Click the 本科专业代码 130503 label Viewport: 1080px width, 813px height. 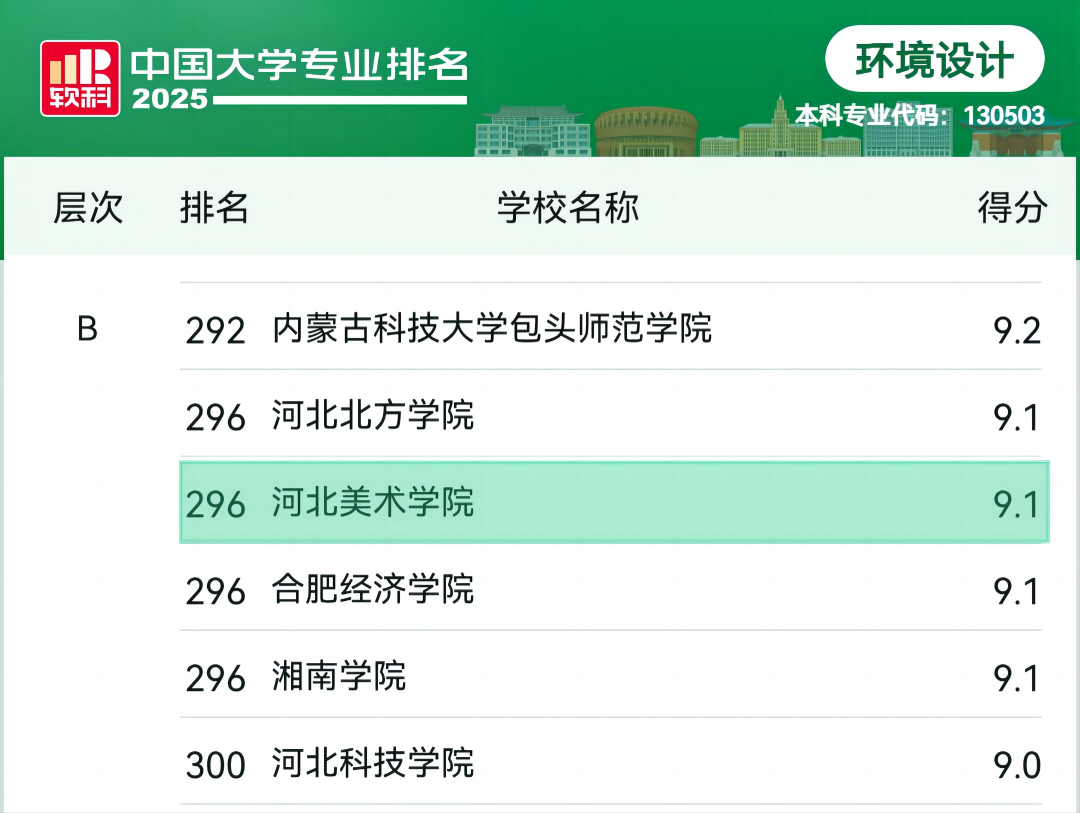coord(919,116)
